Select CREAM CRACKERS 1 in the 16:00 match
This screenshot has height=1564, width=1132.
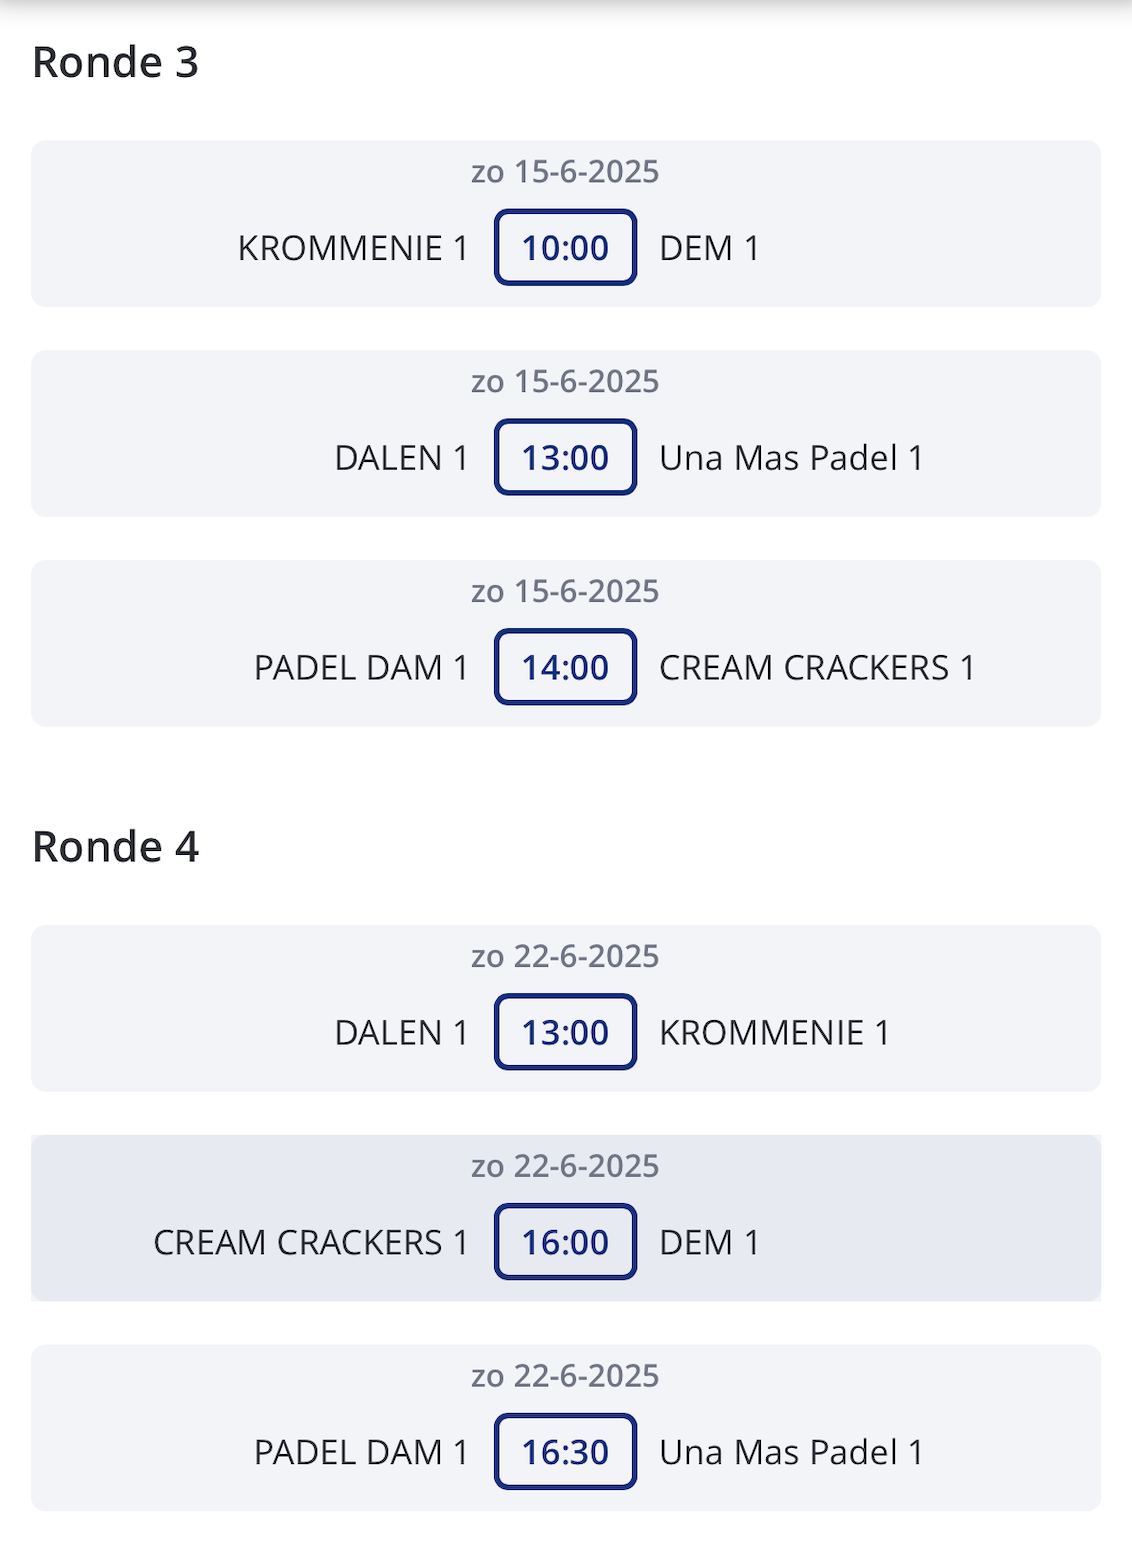click(311, 1243)
